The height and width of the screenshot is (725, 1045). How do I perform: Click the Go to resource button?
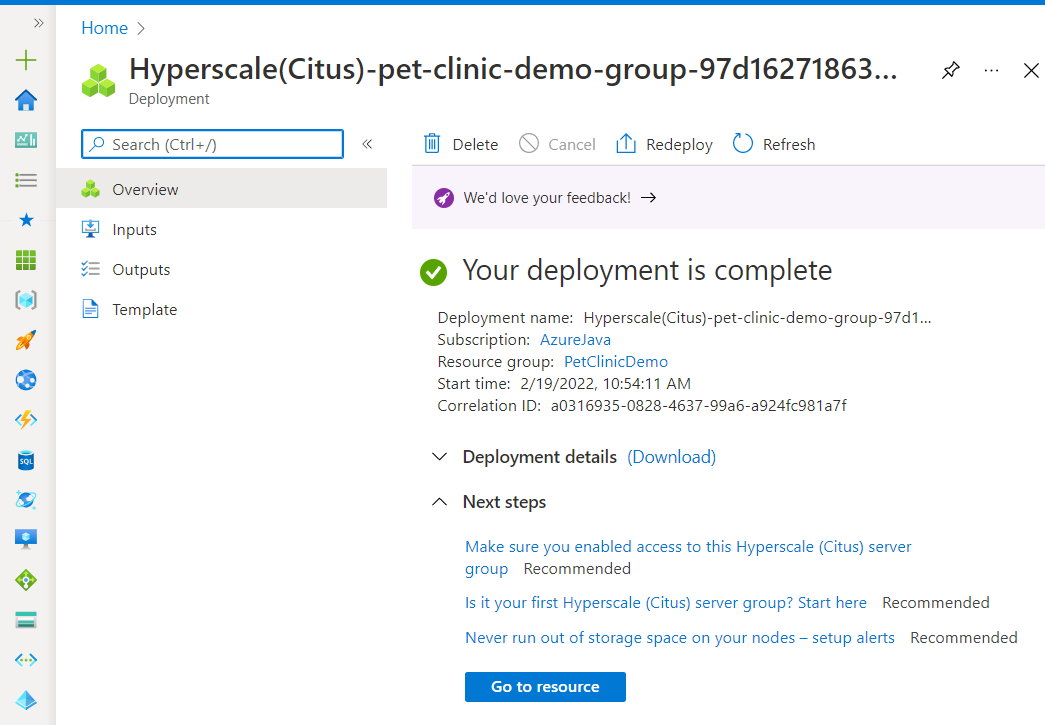(545, 687)
